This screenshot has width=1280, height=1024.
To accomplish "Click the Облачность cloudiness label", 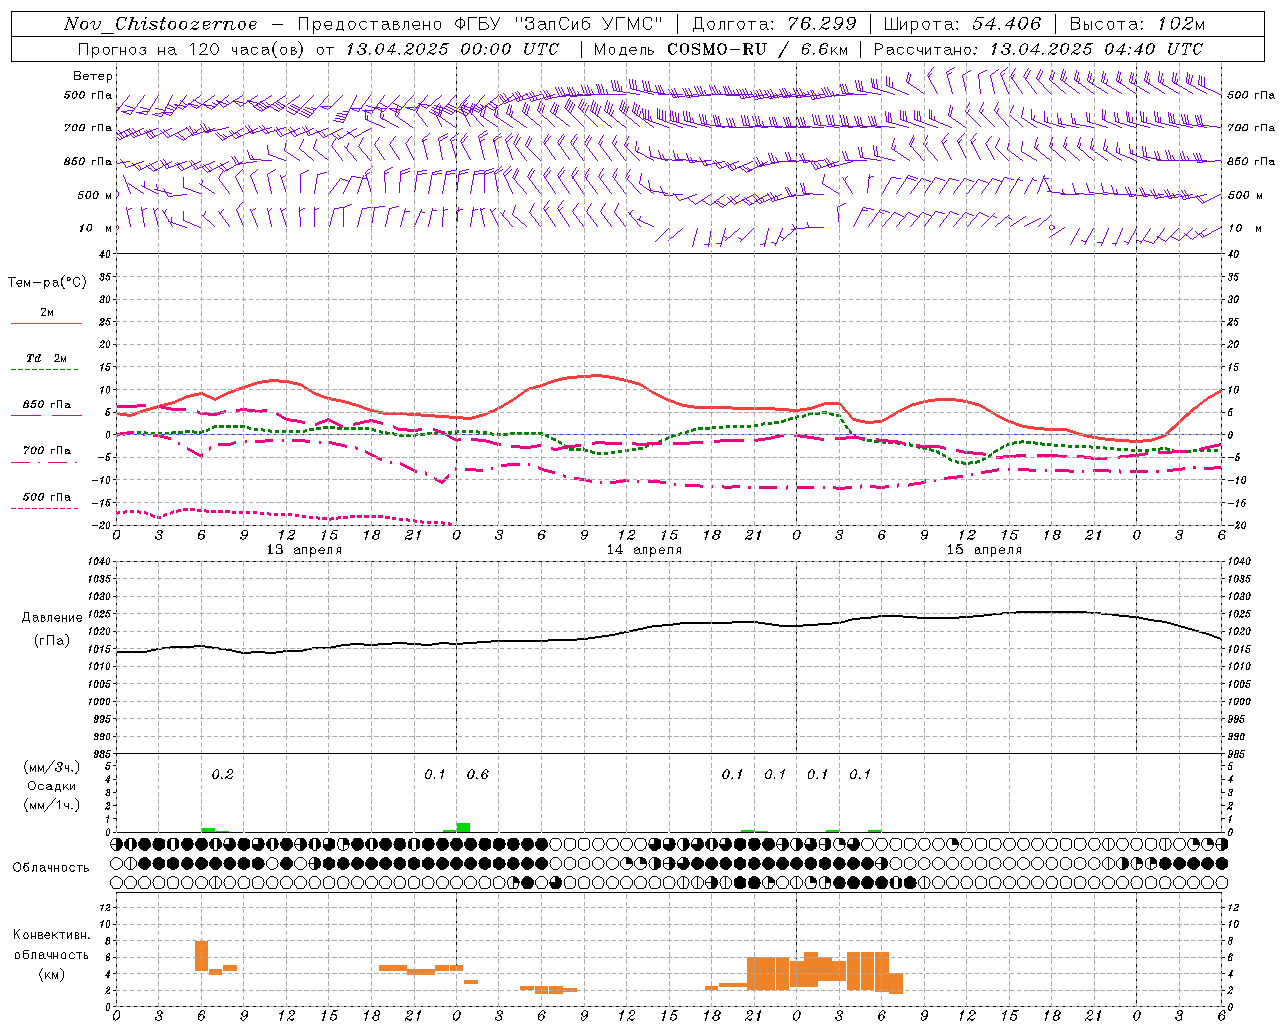I will coord(51,867).
